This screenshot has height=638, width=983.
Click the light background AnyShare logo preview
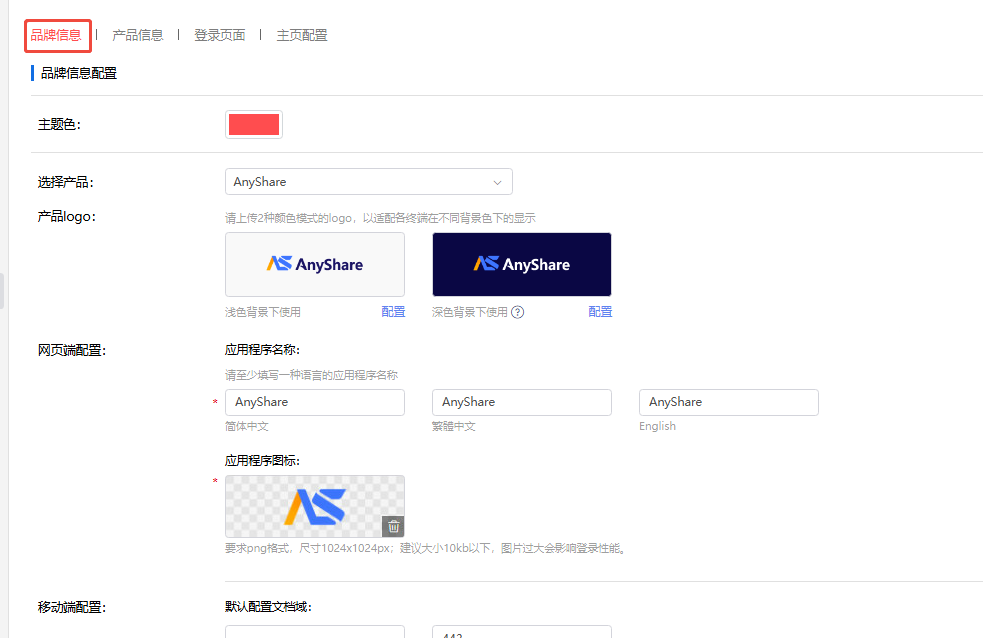[314, 263]
